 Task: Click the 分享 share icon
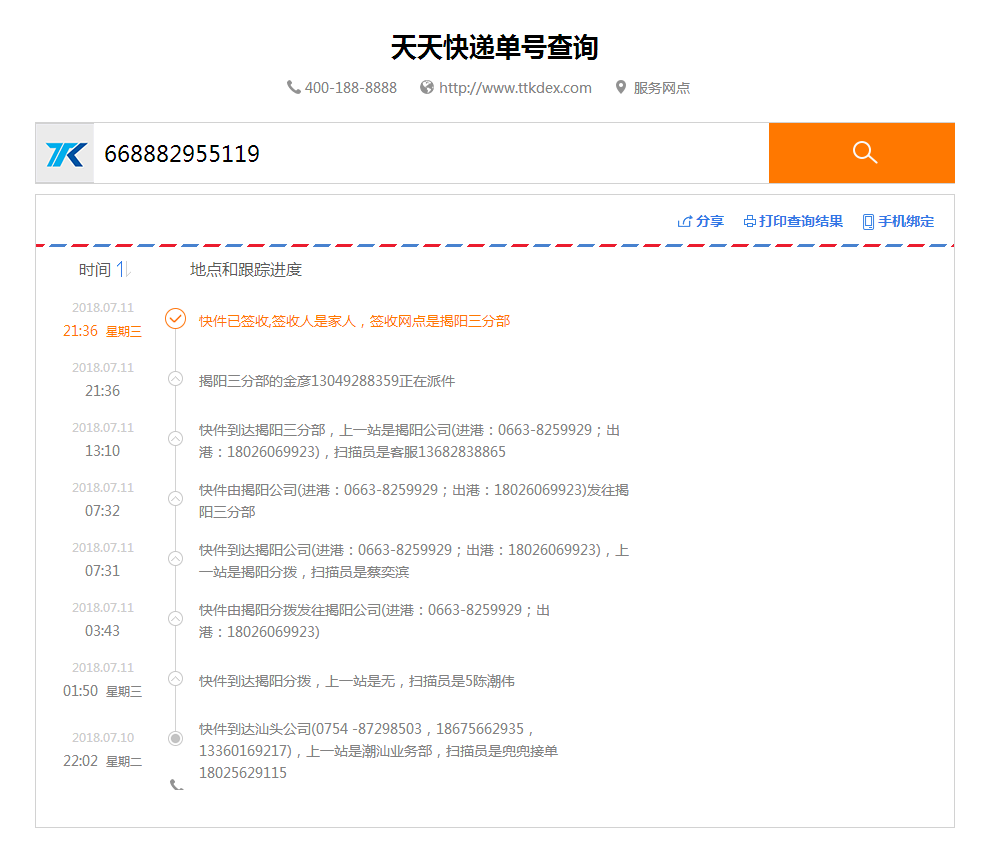(x=684, y=221)
